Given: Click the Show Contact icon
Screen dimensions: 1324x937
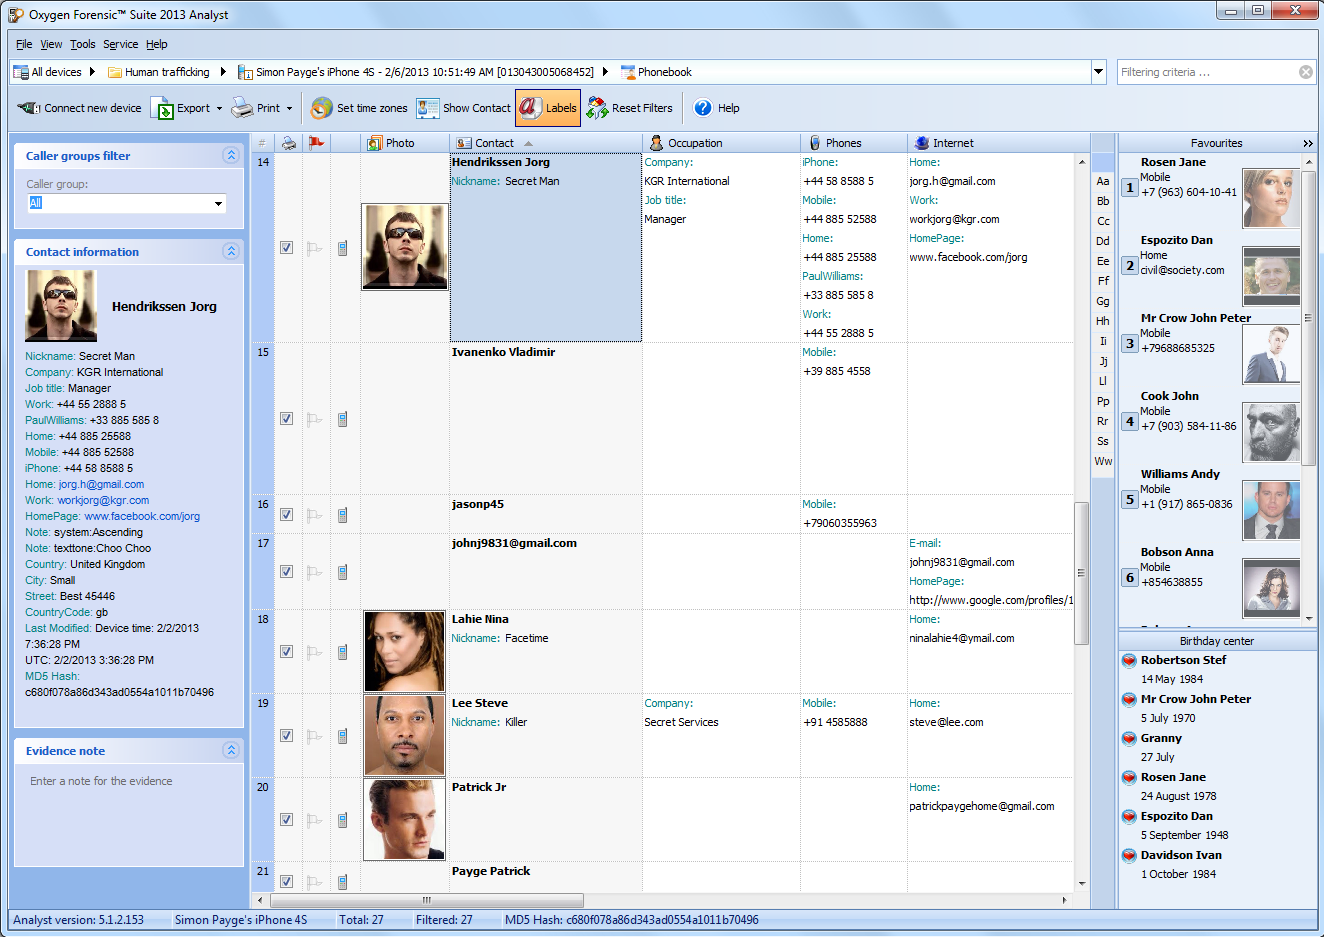Looking at the screenshot, I should (x=428, y=108).
